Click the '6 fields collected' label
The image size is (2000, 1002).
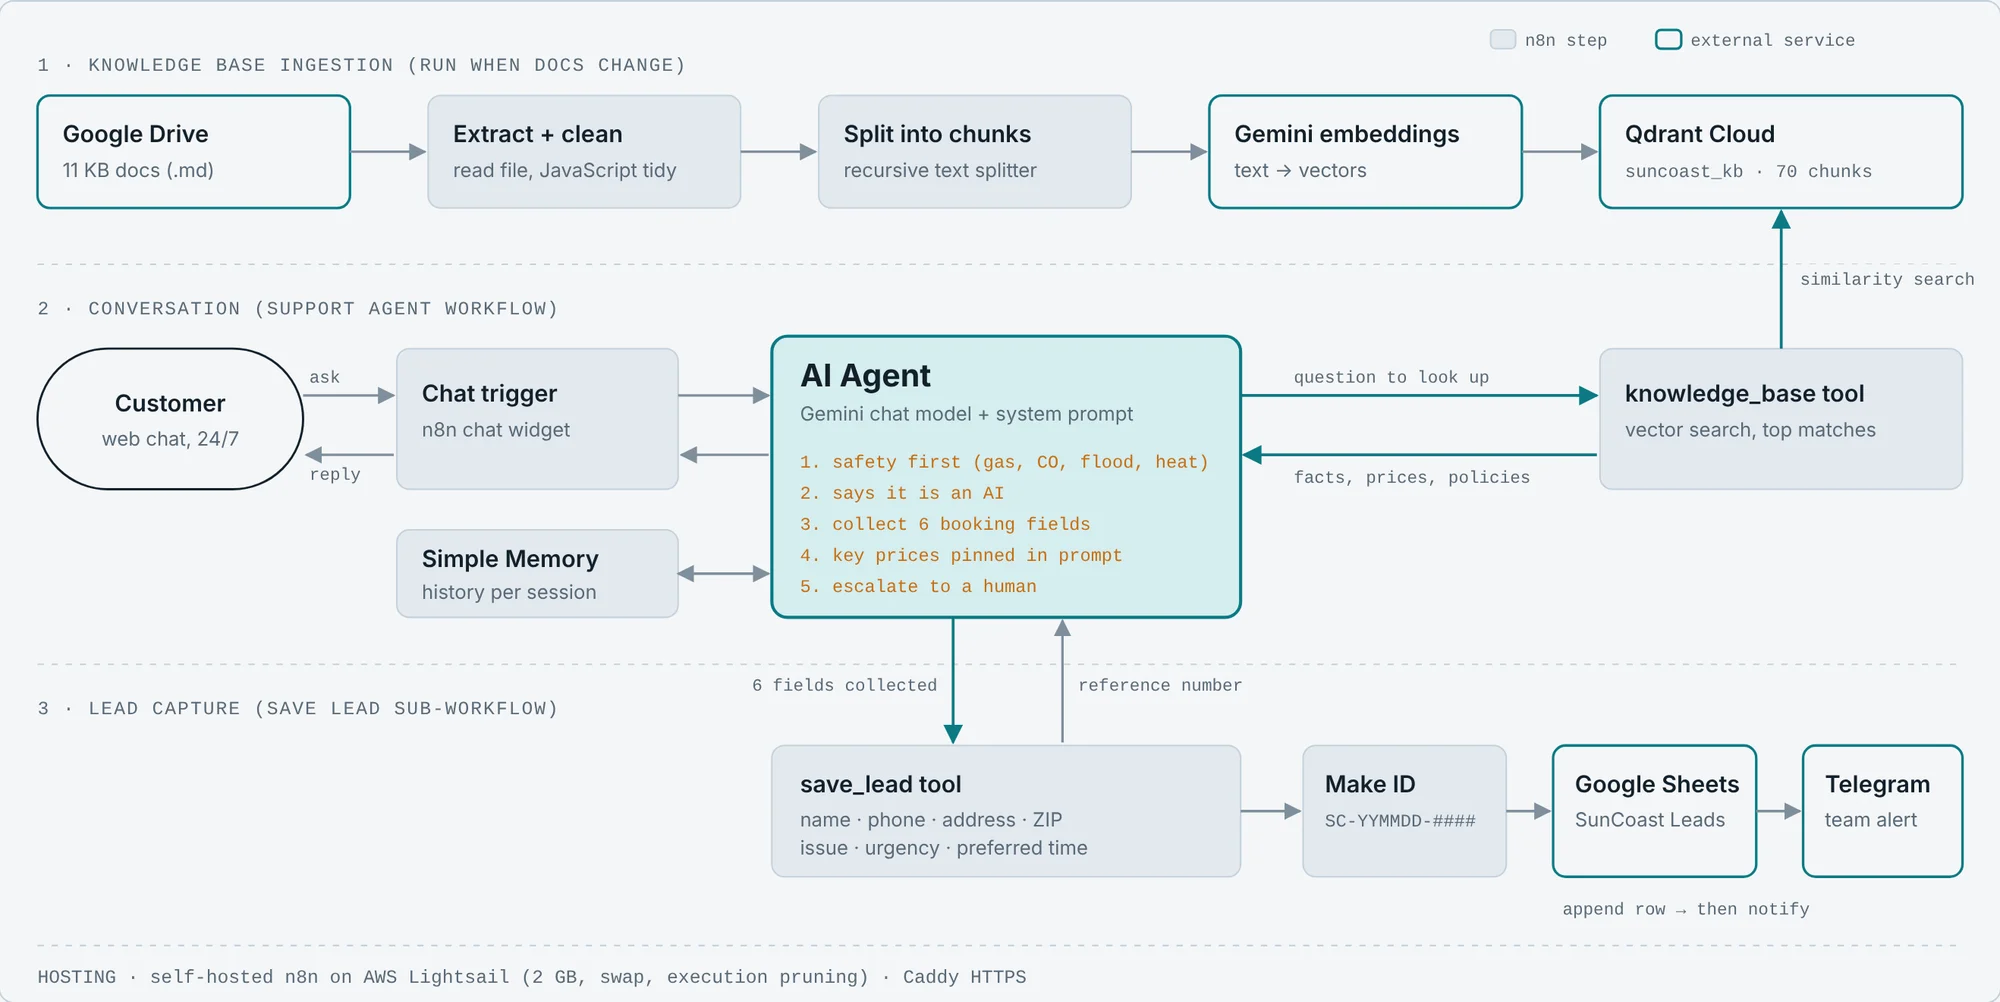point(844,685)
